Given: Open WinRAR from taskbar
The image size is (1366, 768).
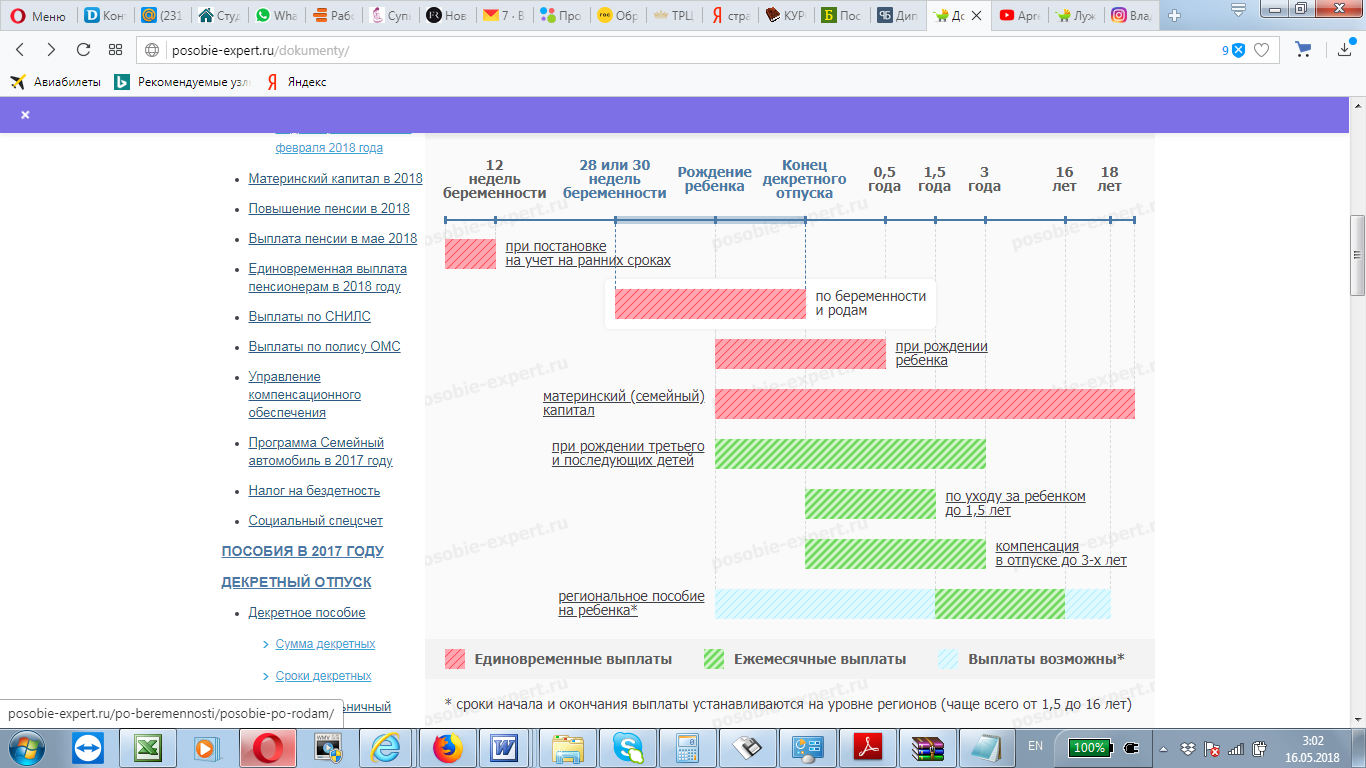Looking at the screenshot, I should [x=927, y=747].
